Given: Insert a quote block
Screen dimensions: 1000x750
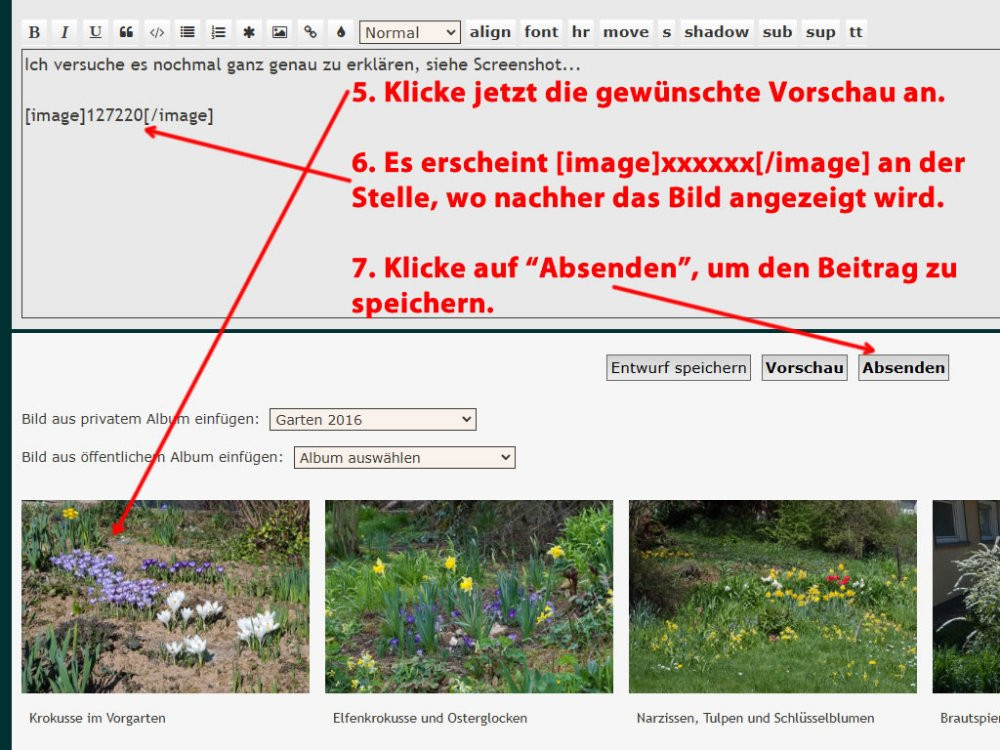Looking at the screenshot, I should 126,32.
